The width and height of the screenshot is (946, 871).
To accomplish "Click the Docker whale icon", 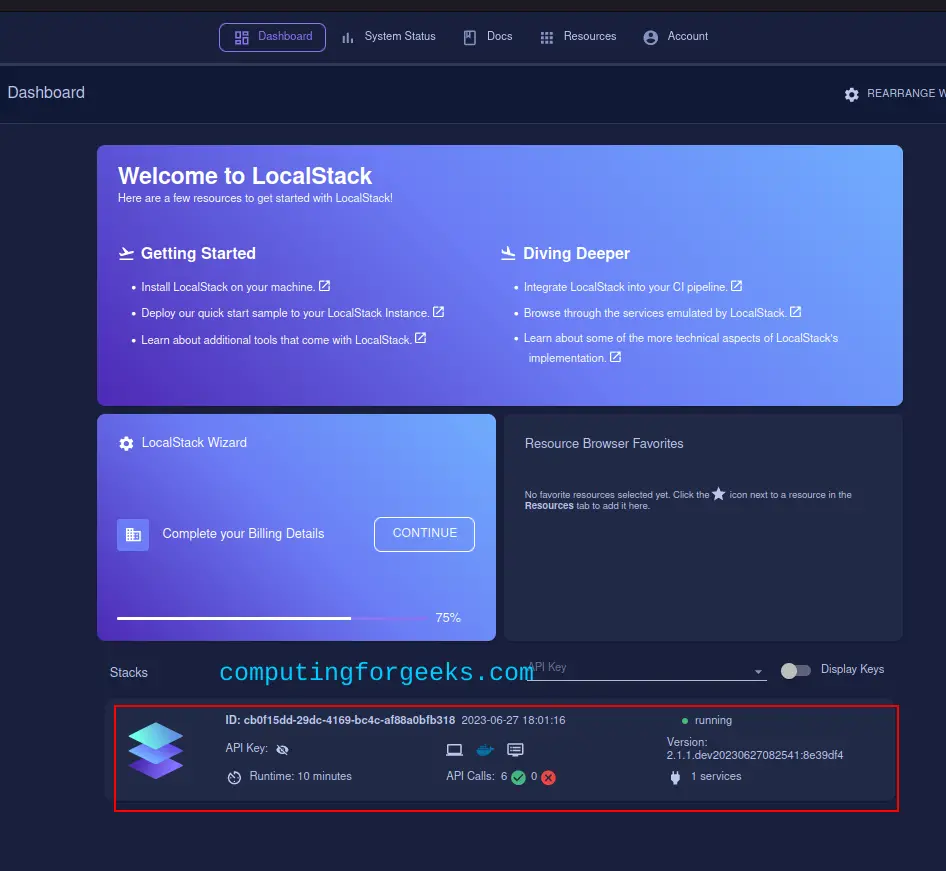I will click(485, 750).
